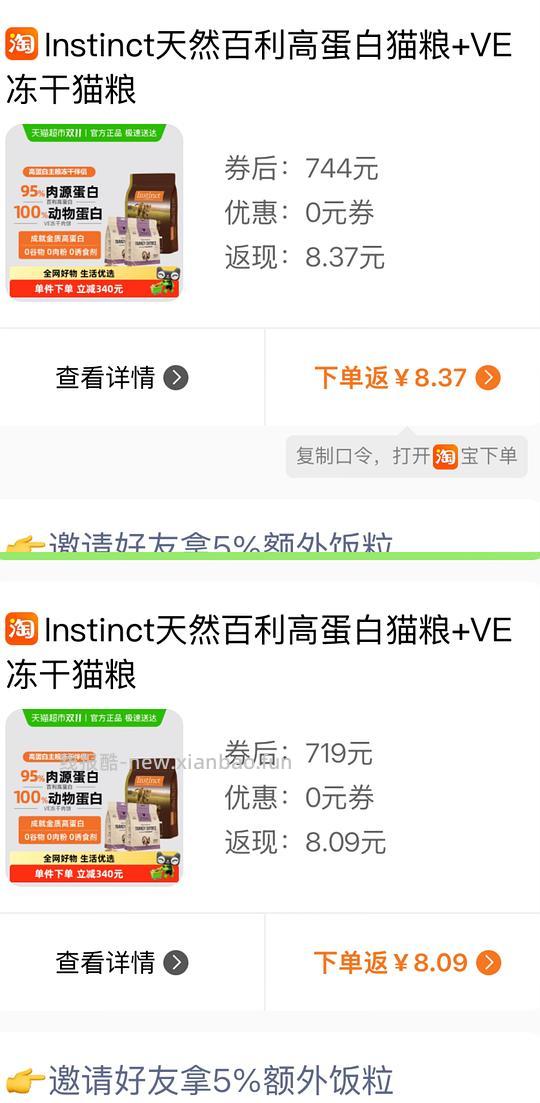
Task: Tap pointing hand emoji at bottom invite line
Action: coord(25,1080)
